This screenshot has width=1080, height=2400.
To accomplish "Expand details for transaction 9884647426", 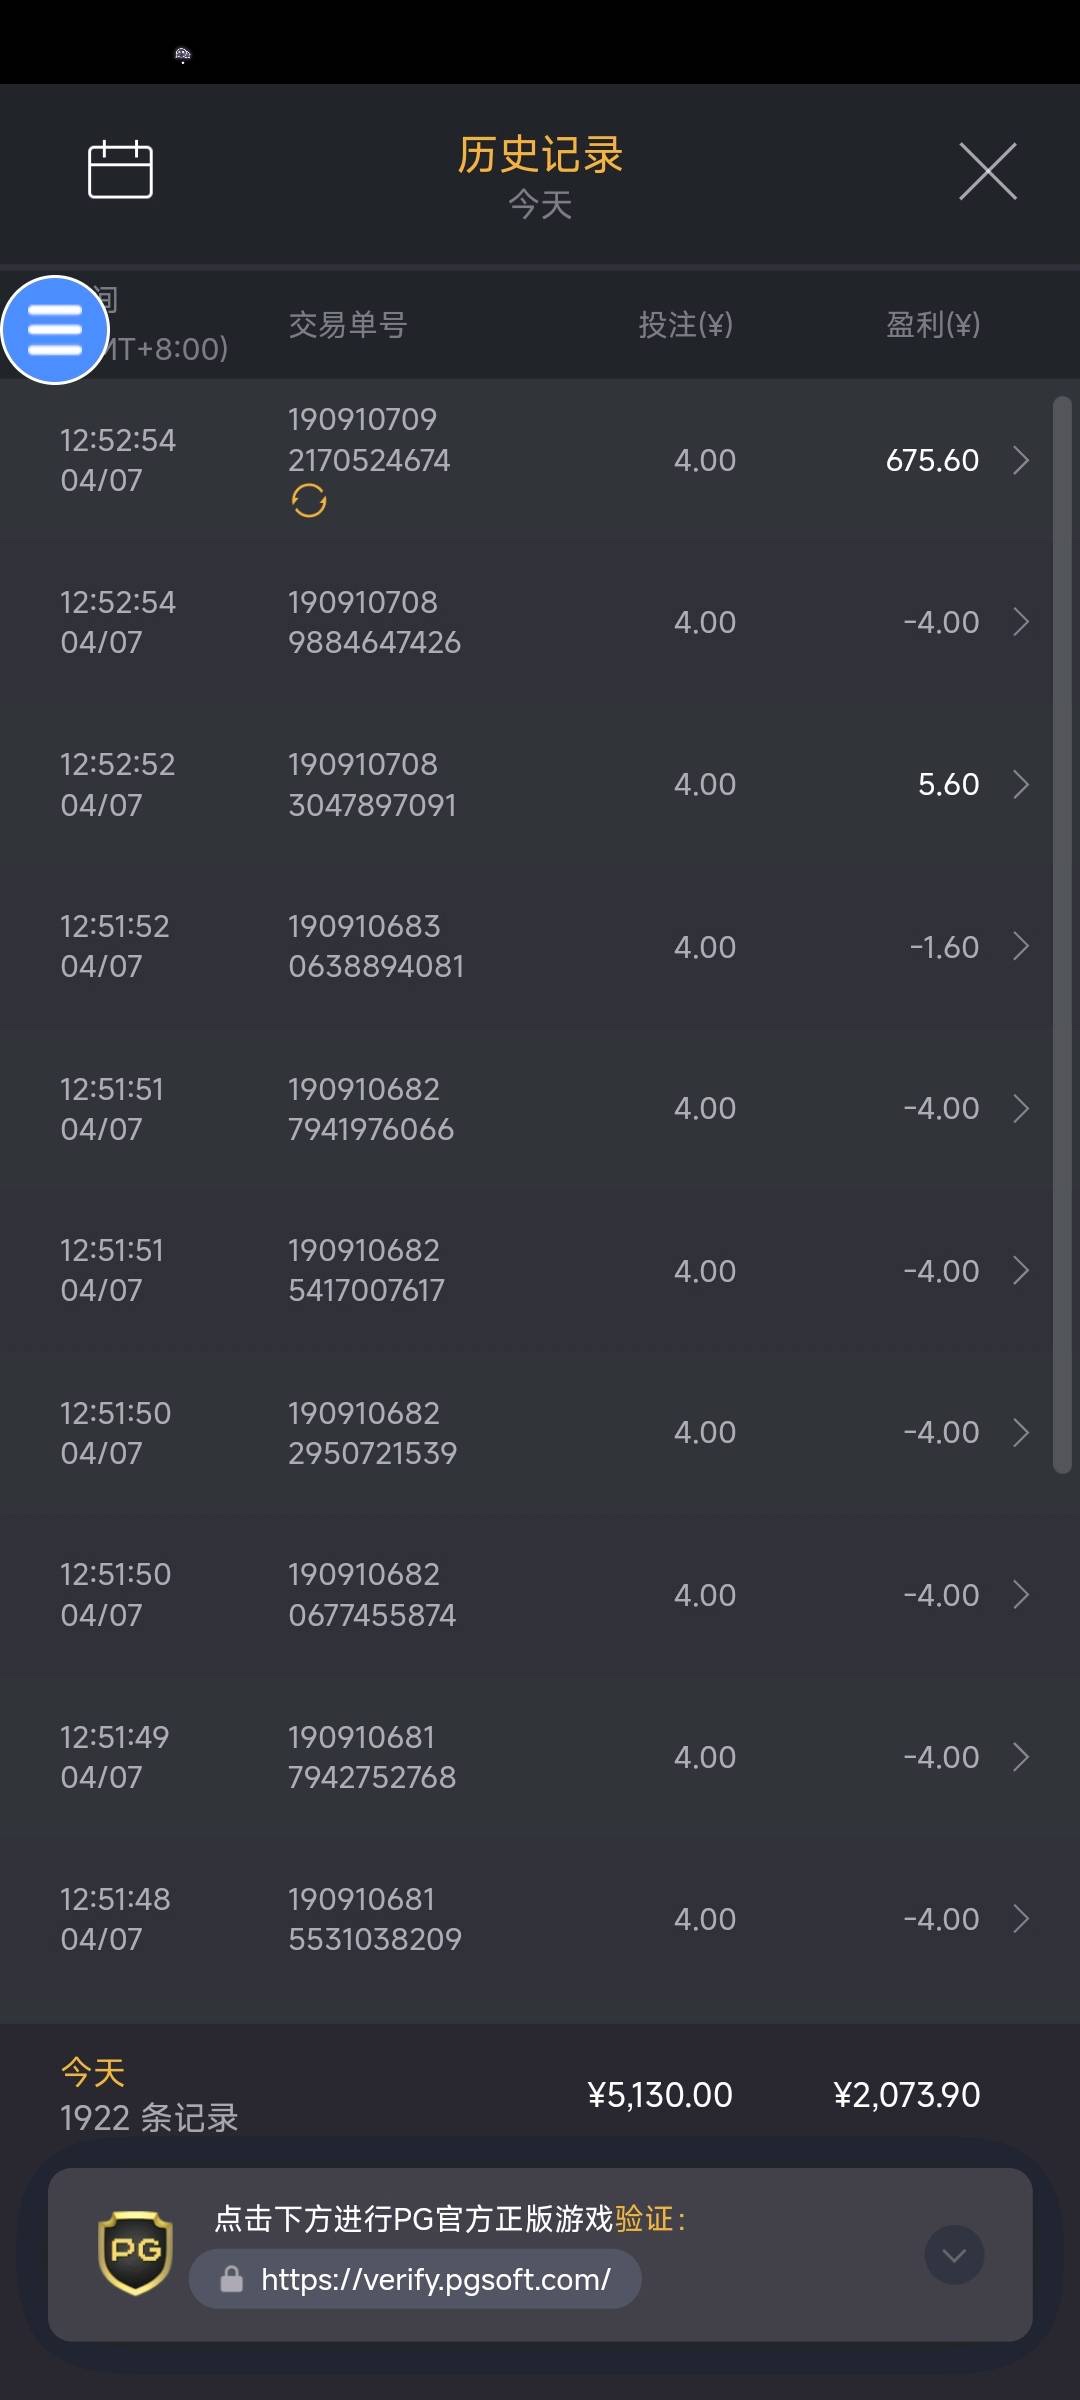I will coord(1020,622).
